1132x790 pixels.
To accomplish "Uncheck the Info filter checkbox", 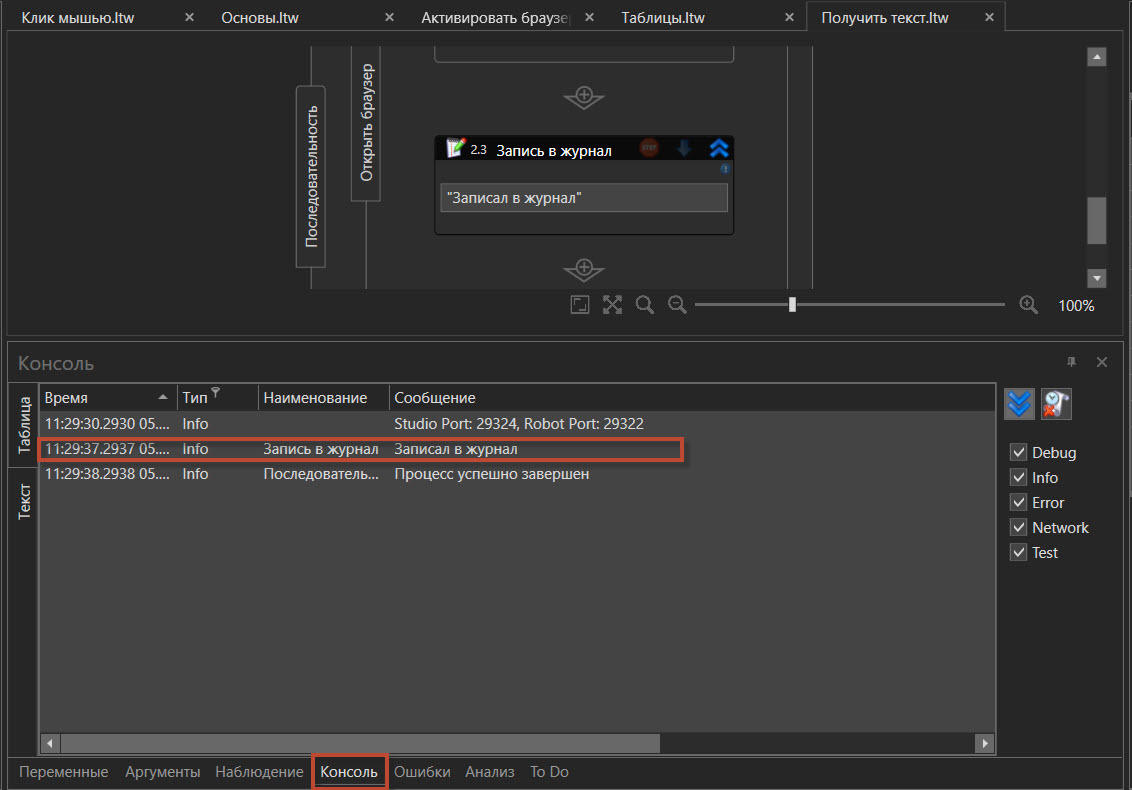I will (1019, 477).
